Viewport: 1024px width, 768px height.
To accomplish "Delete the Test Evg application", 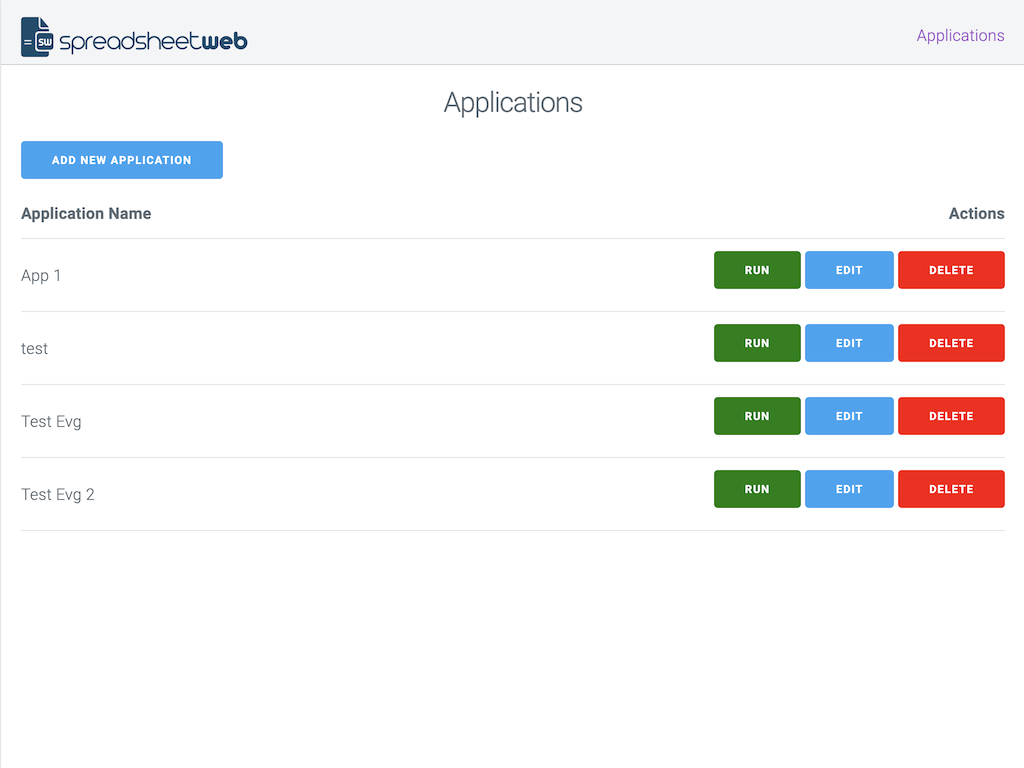I will [x=951, y=416].
